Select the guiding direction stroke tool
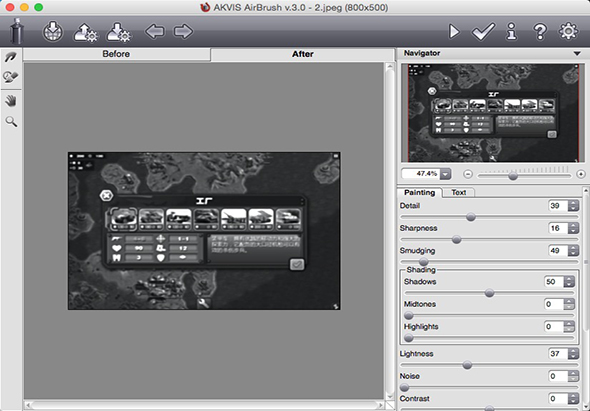 coord(11,57)
